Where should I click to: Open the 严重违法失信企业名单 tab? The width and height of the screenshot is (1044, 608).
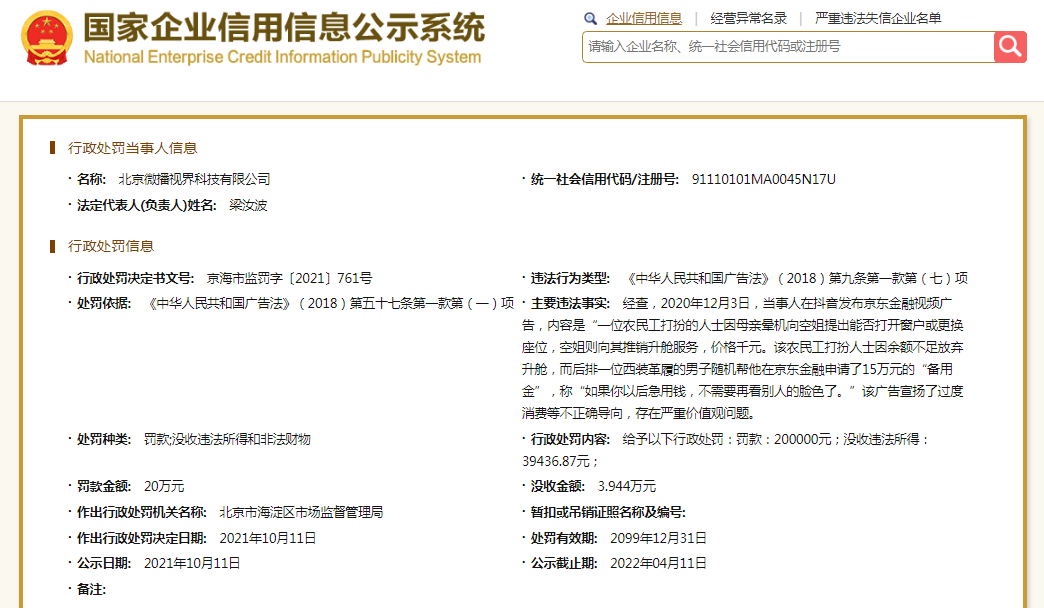878,19
